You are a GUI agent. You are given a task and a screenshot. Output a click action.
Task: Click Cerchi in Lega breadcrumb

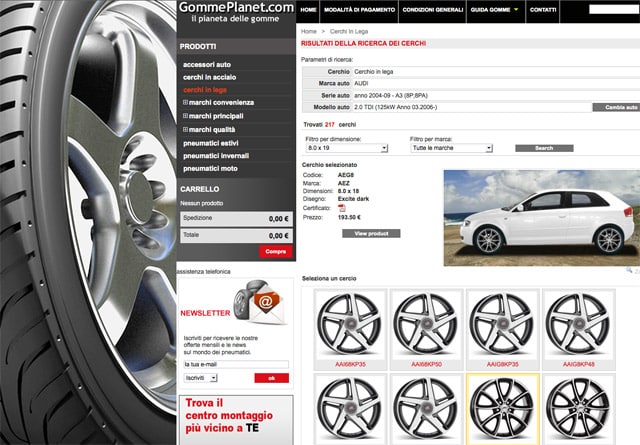coord(349,31)
